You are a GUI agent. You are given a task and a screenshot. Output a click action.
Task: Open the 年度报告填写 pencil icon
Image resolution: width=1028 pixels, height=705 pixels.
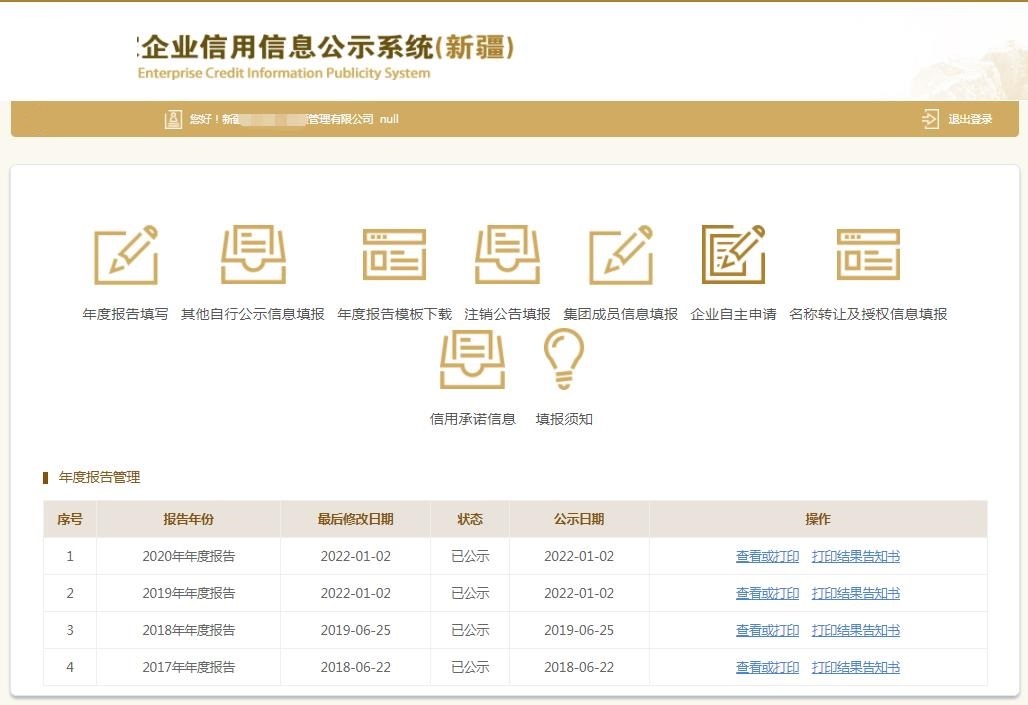(126, 255)
